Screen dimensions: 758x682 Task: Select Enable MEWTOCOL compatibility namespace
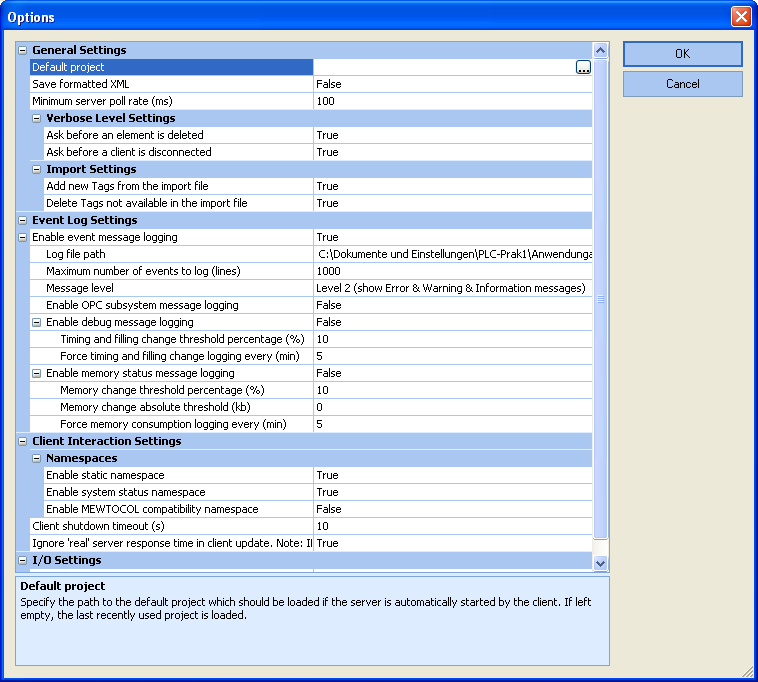click(x=179, y=509)
